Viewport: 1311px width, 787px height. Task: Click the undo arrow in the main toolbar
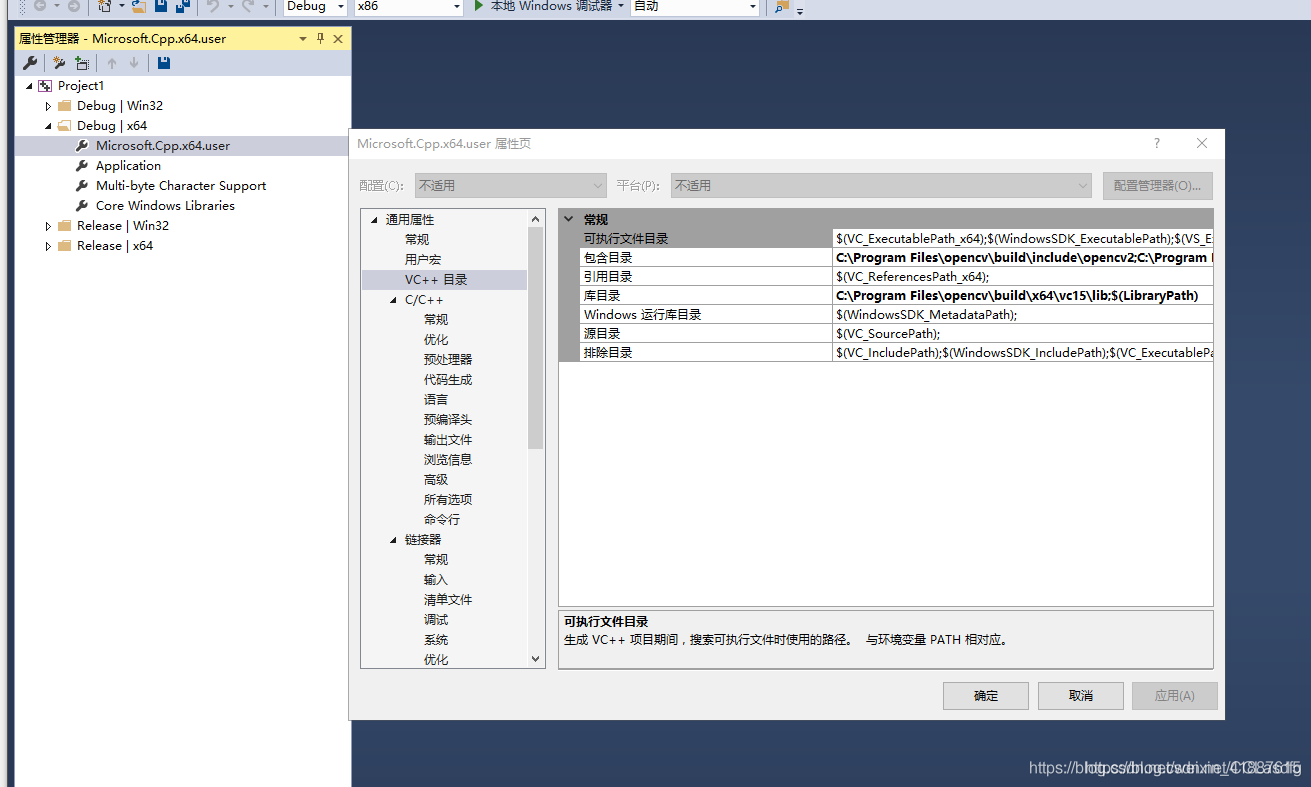pyautogui.click(x=212, y=6)
